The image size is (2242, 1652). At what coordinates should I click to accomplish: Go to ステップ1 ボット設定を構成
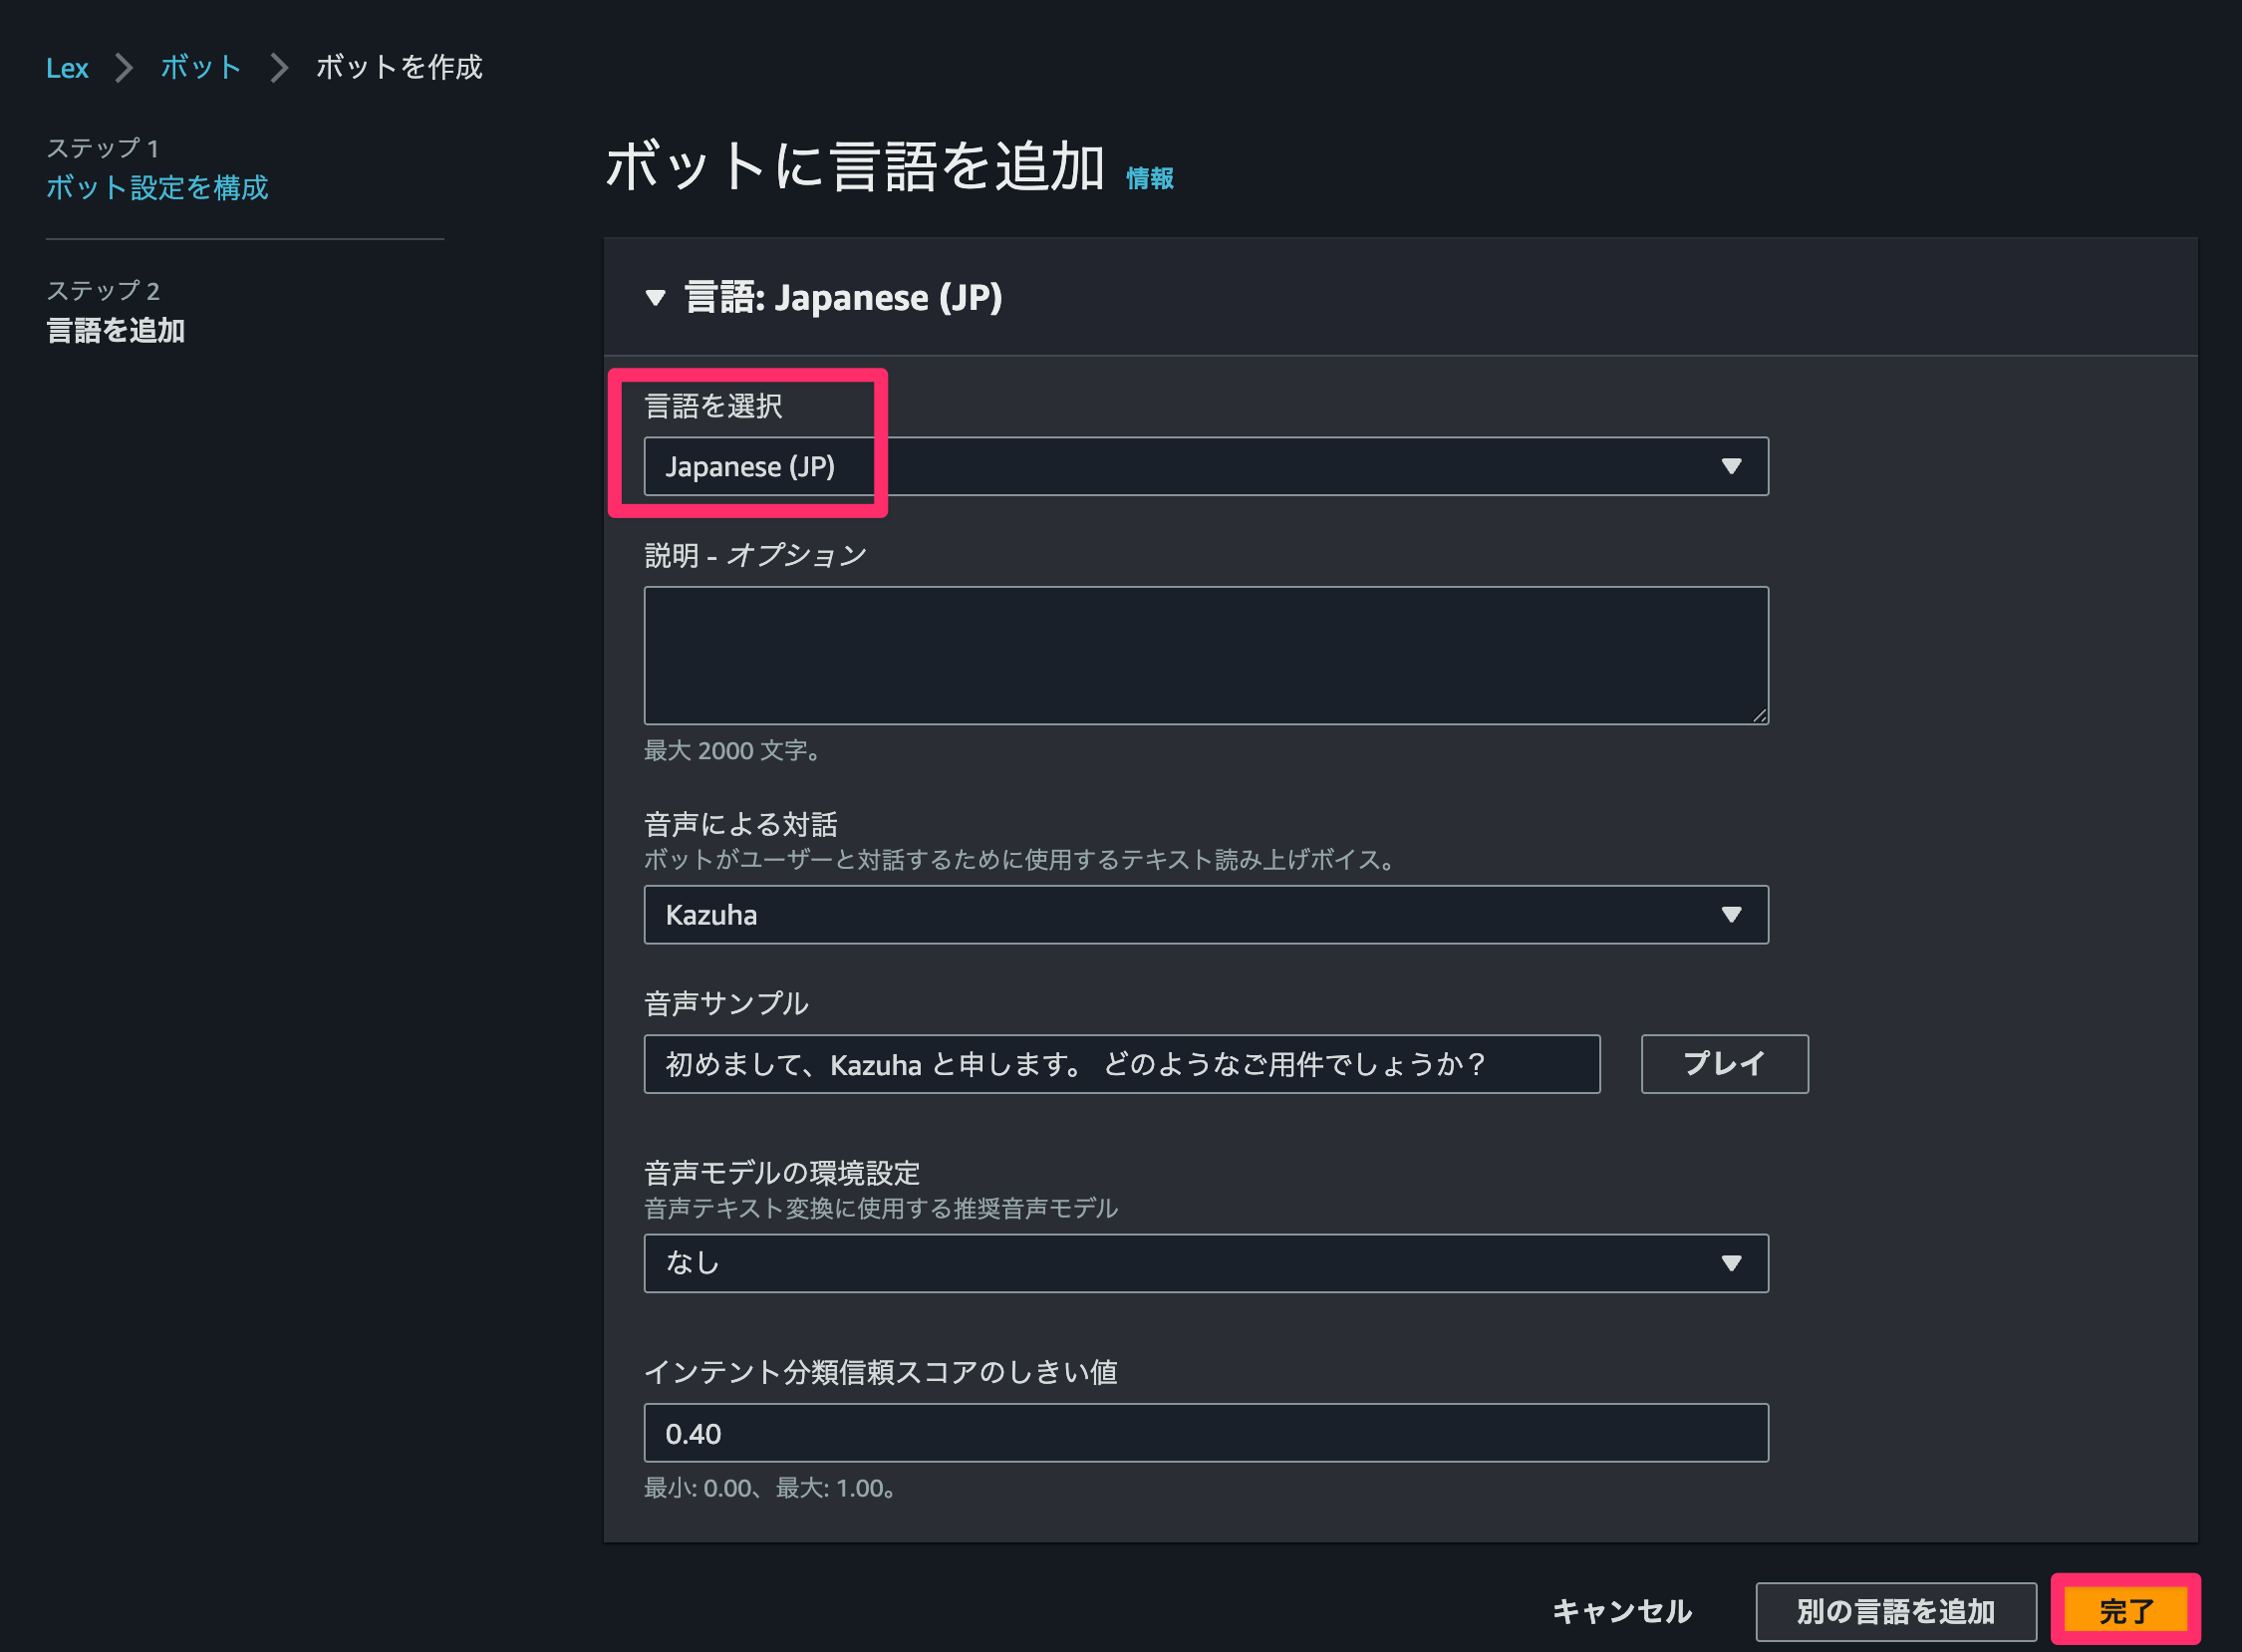point(156,188)
